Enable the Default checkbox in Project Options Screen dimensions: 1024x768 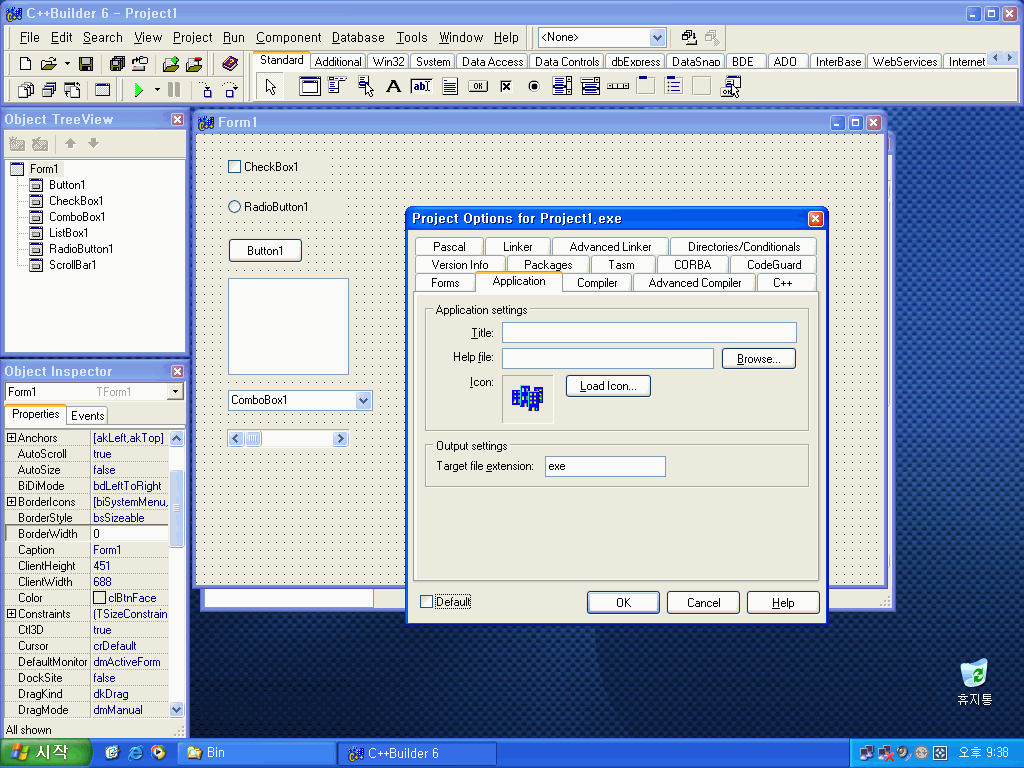[x=427, y=602]
